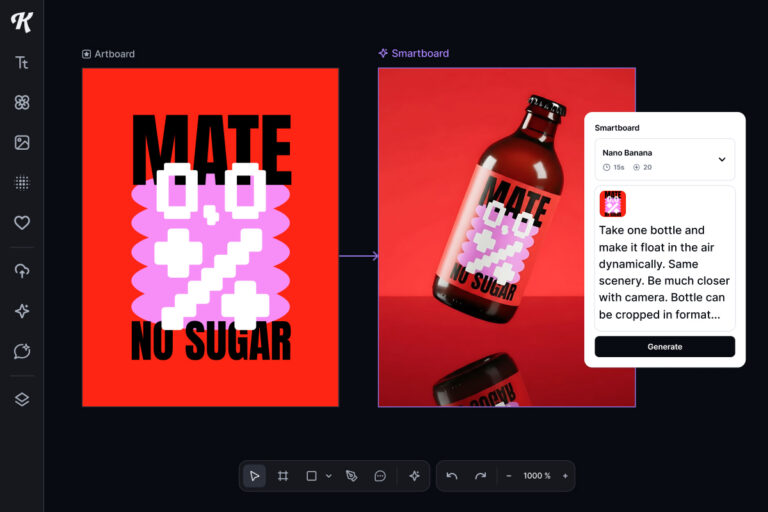768x512 pixels.
Task: Zoom out with the minus button
Action: (509, 476)
